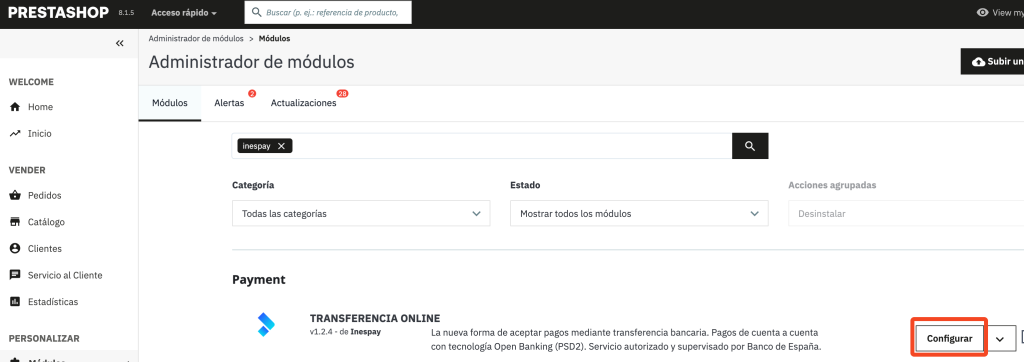Click the Home house icon
This screenshot has height=362, width=1024.
15,107
